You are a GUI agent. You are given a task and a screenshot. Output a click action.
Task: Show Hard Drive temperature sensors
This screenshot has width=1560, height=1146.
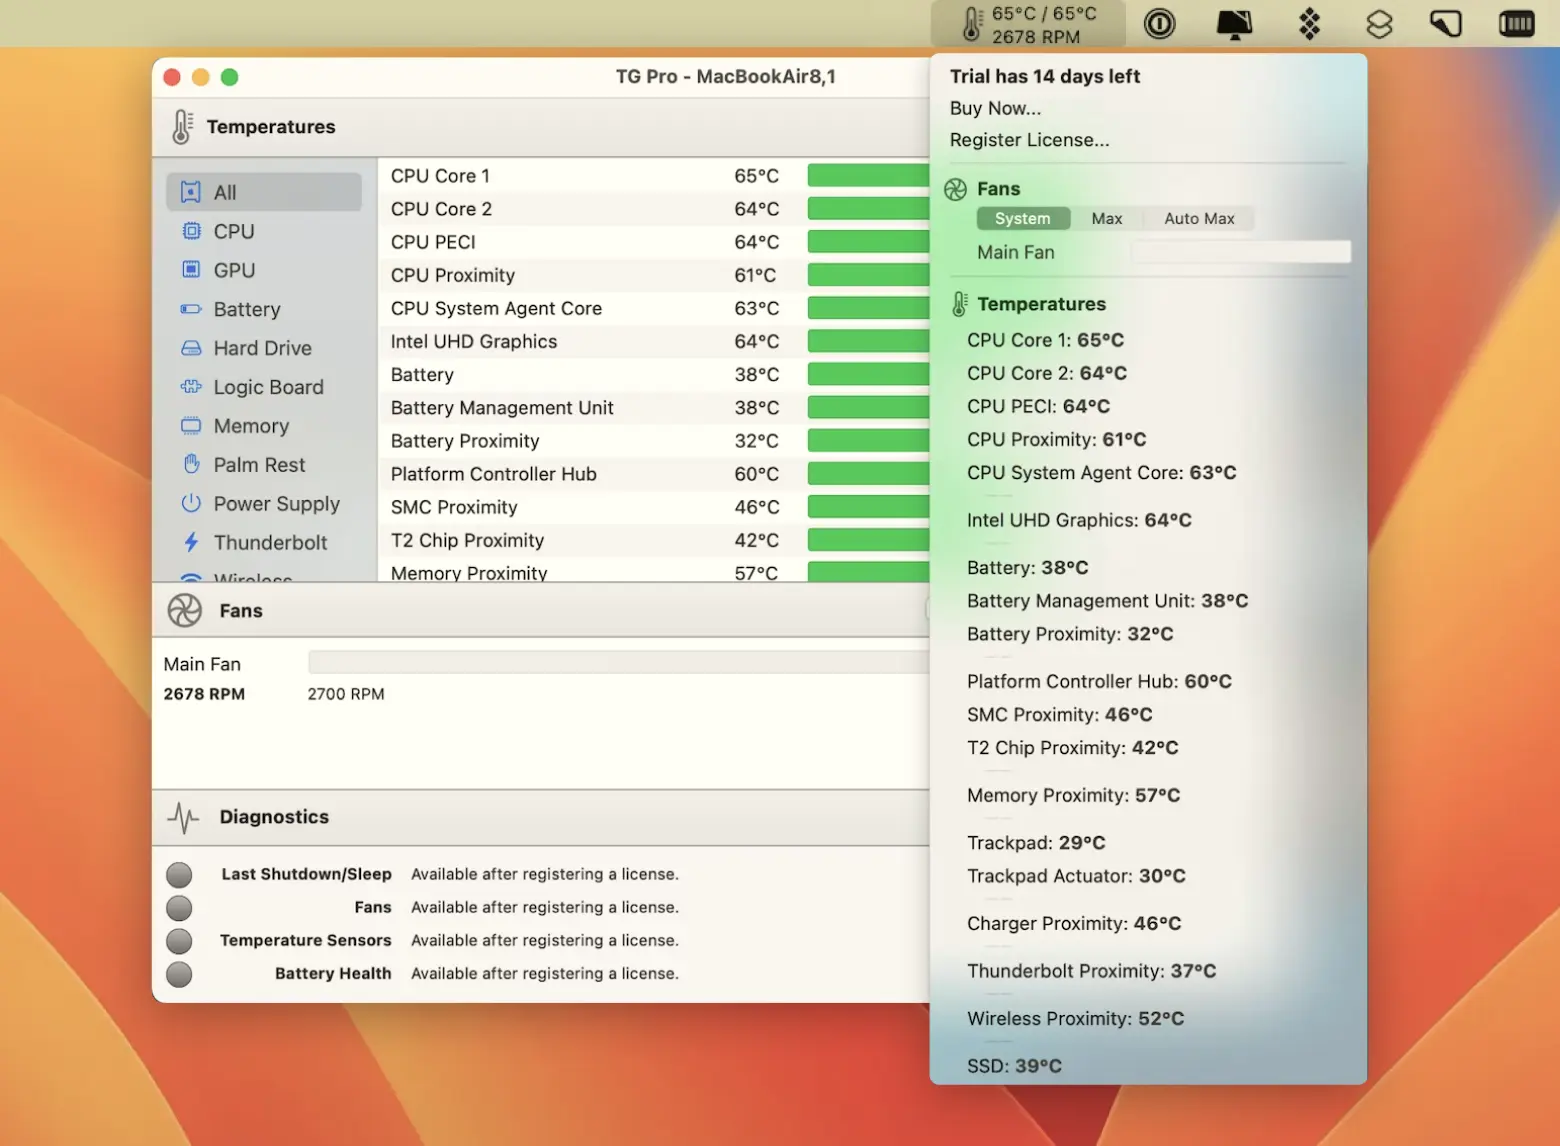261,348
